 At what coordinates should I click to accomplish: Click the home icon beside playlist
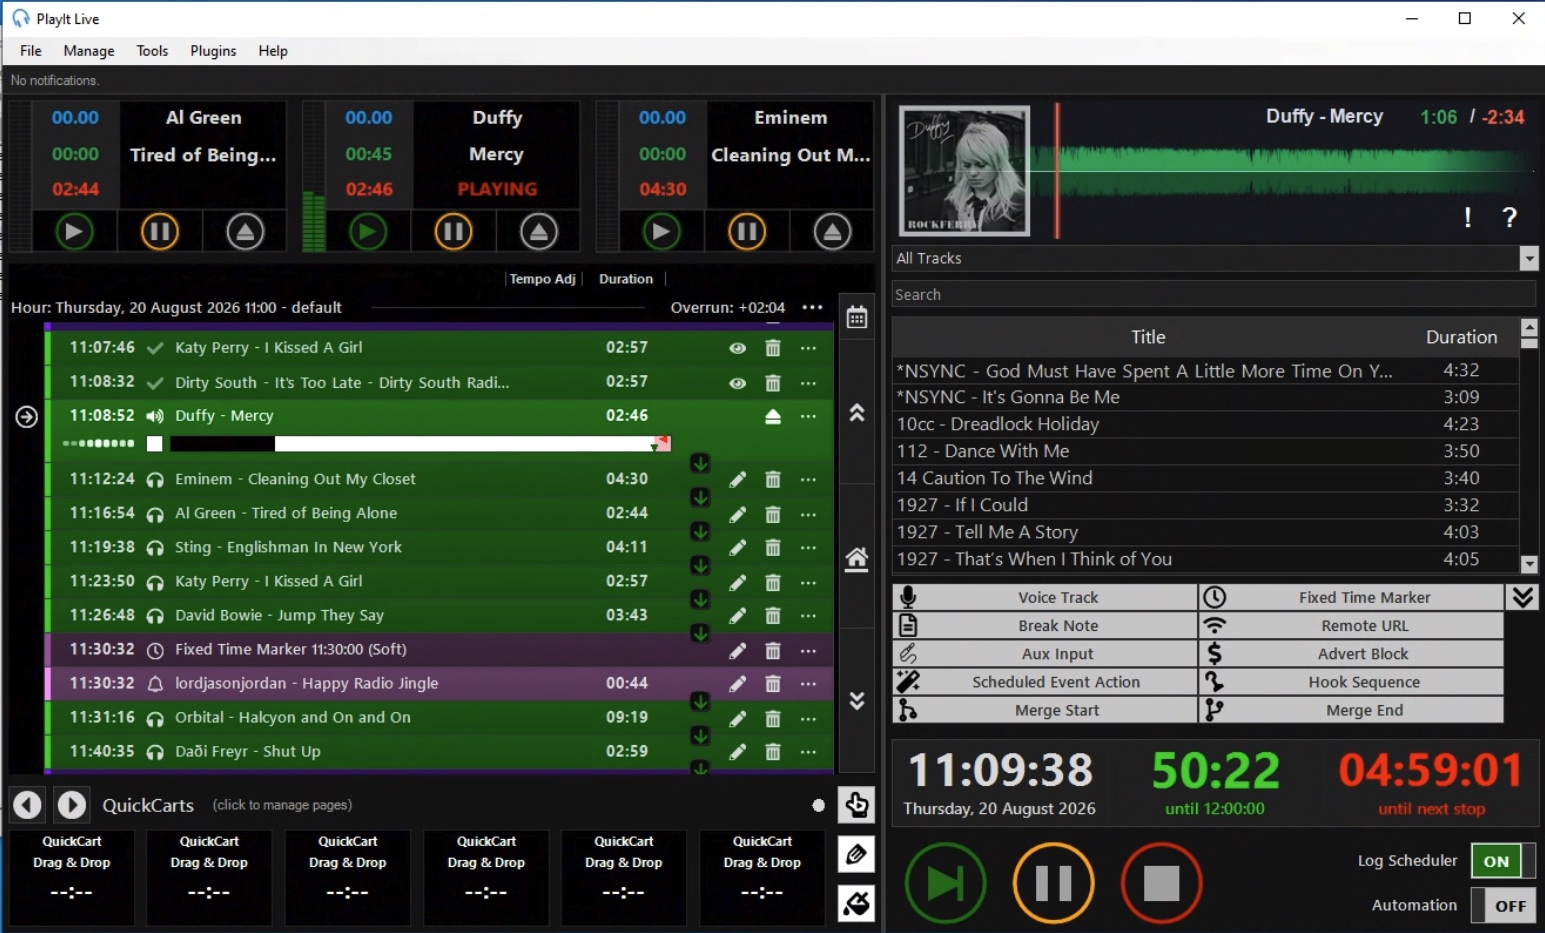(857, 558)
